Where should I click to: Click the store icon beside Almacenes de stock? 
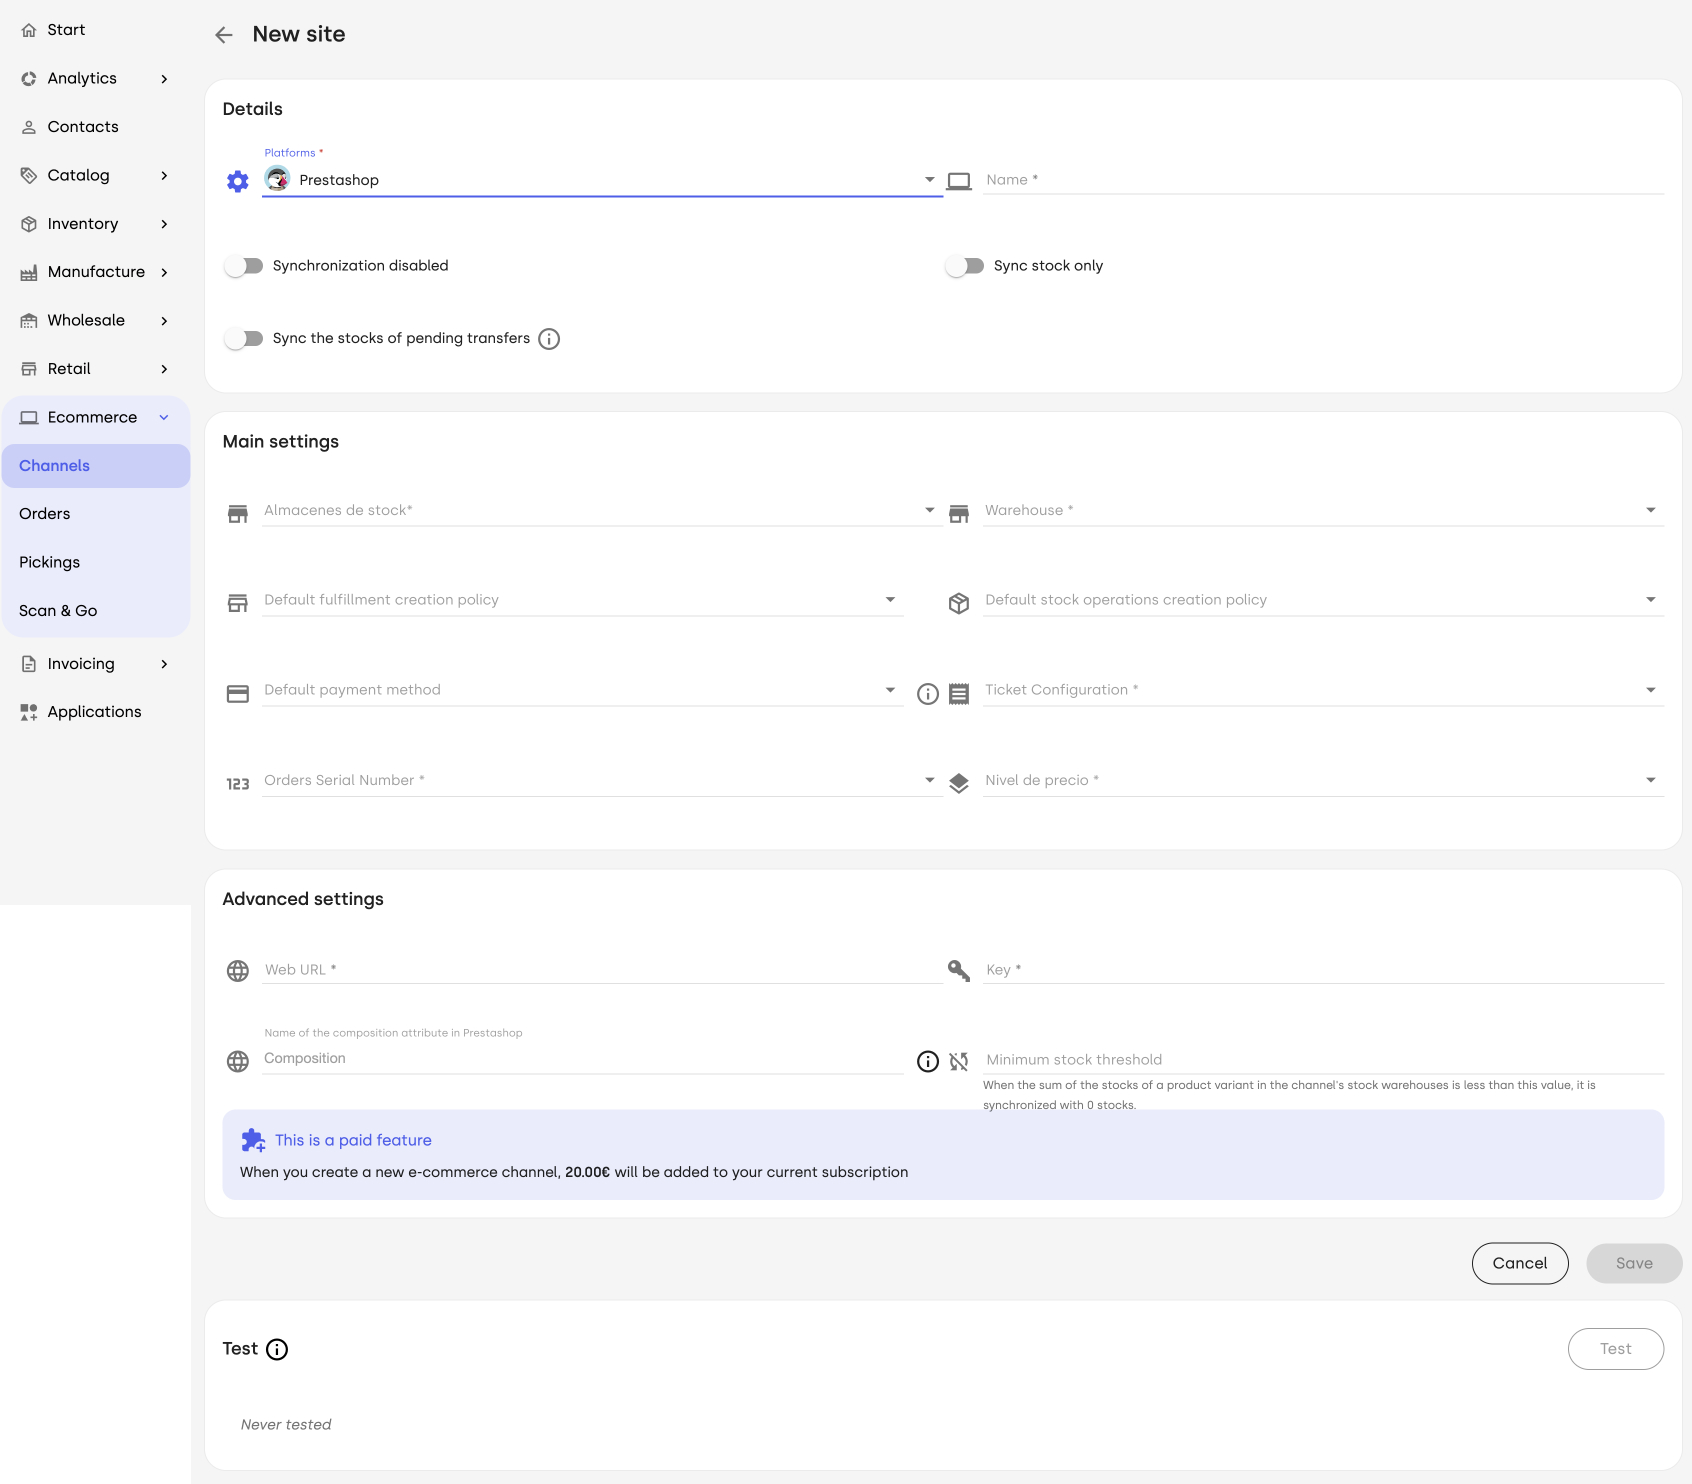tap(238, 513)
